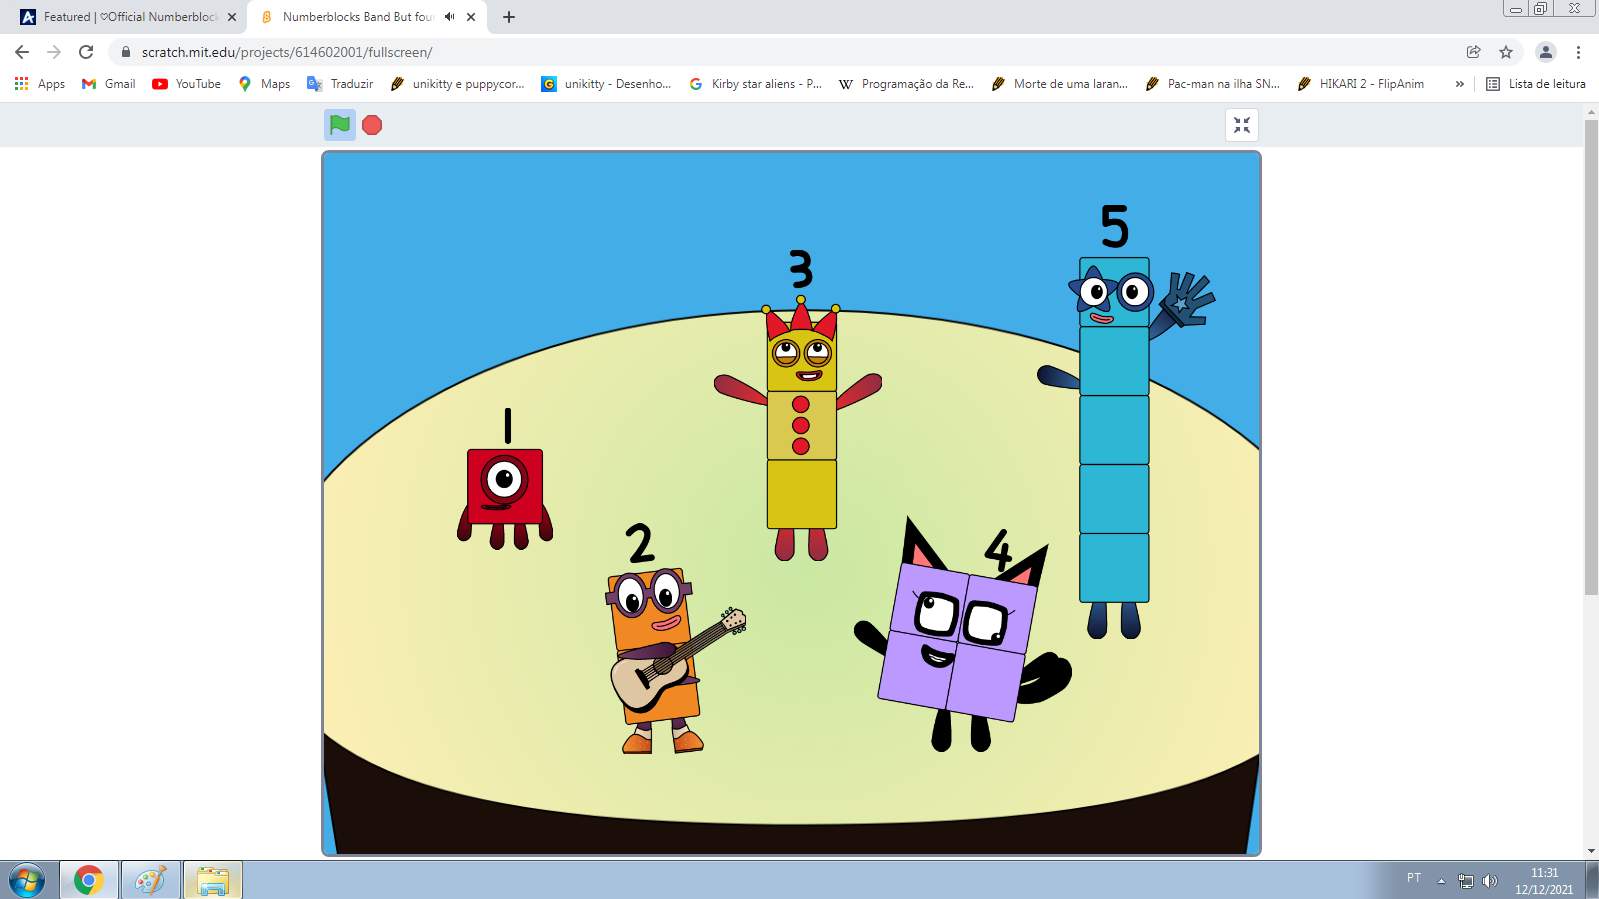Viewport: 1599px width, 899px height.
Task: Open the Programação da Re Wikipedia bookmark
Action: [906, 84]
